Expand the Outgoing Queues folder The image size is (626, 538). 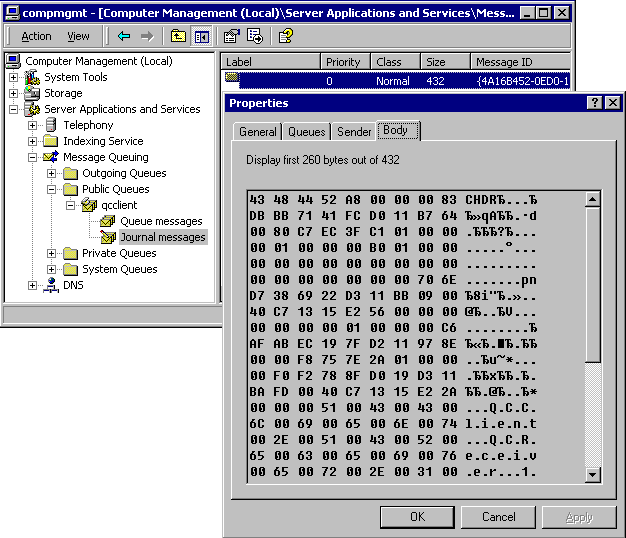(x=52, y=173)
